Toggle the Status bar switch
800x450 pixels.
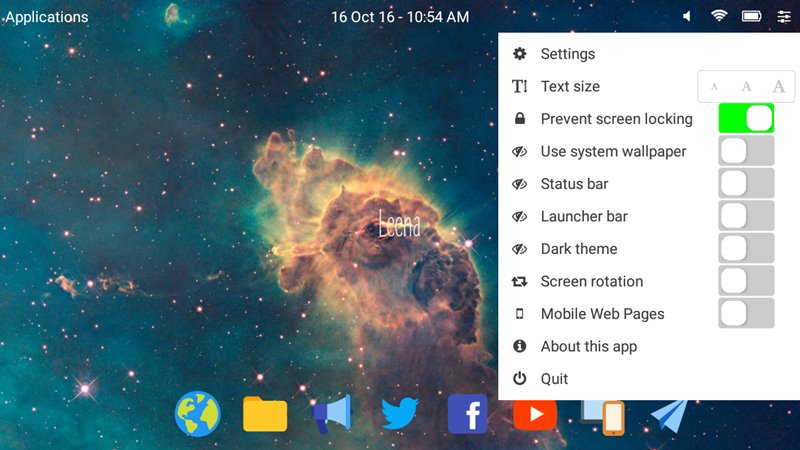746,183
